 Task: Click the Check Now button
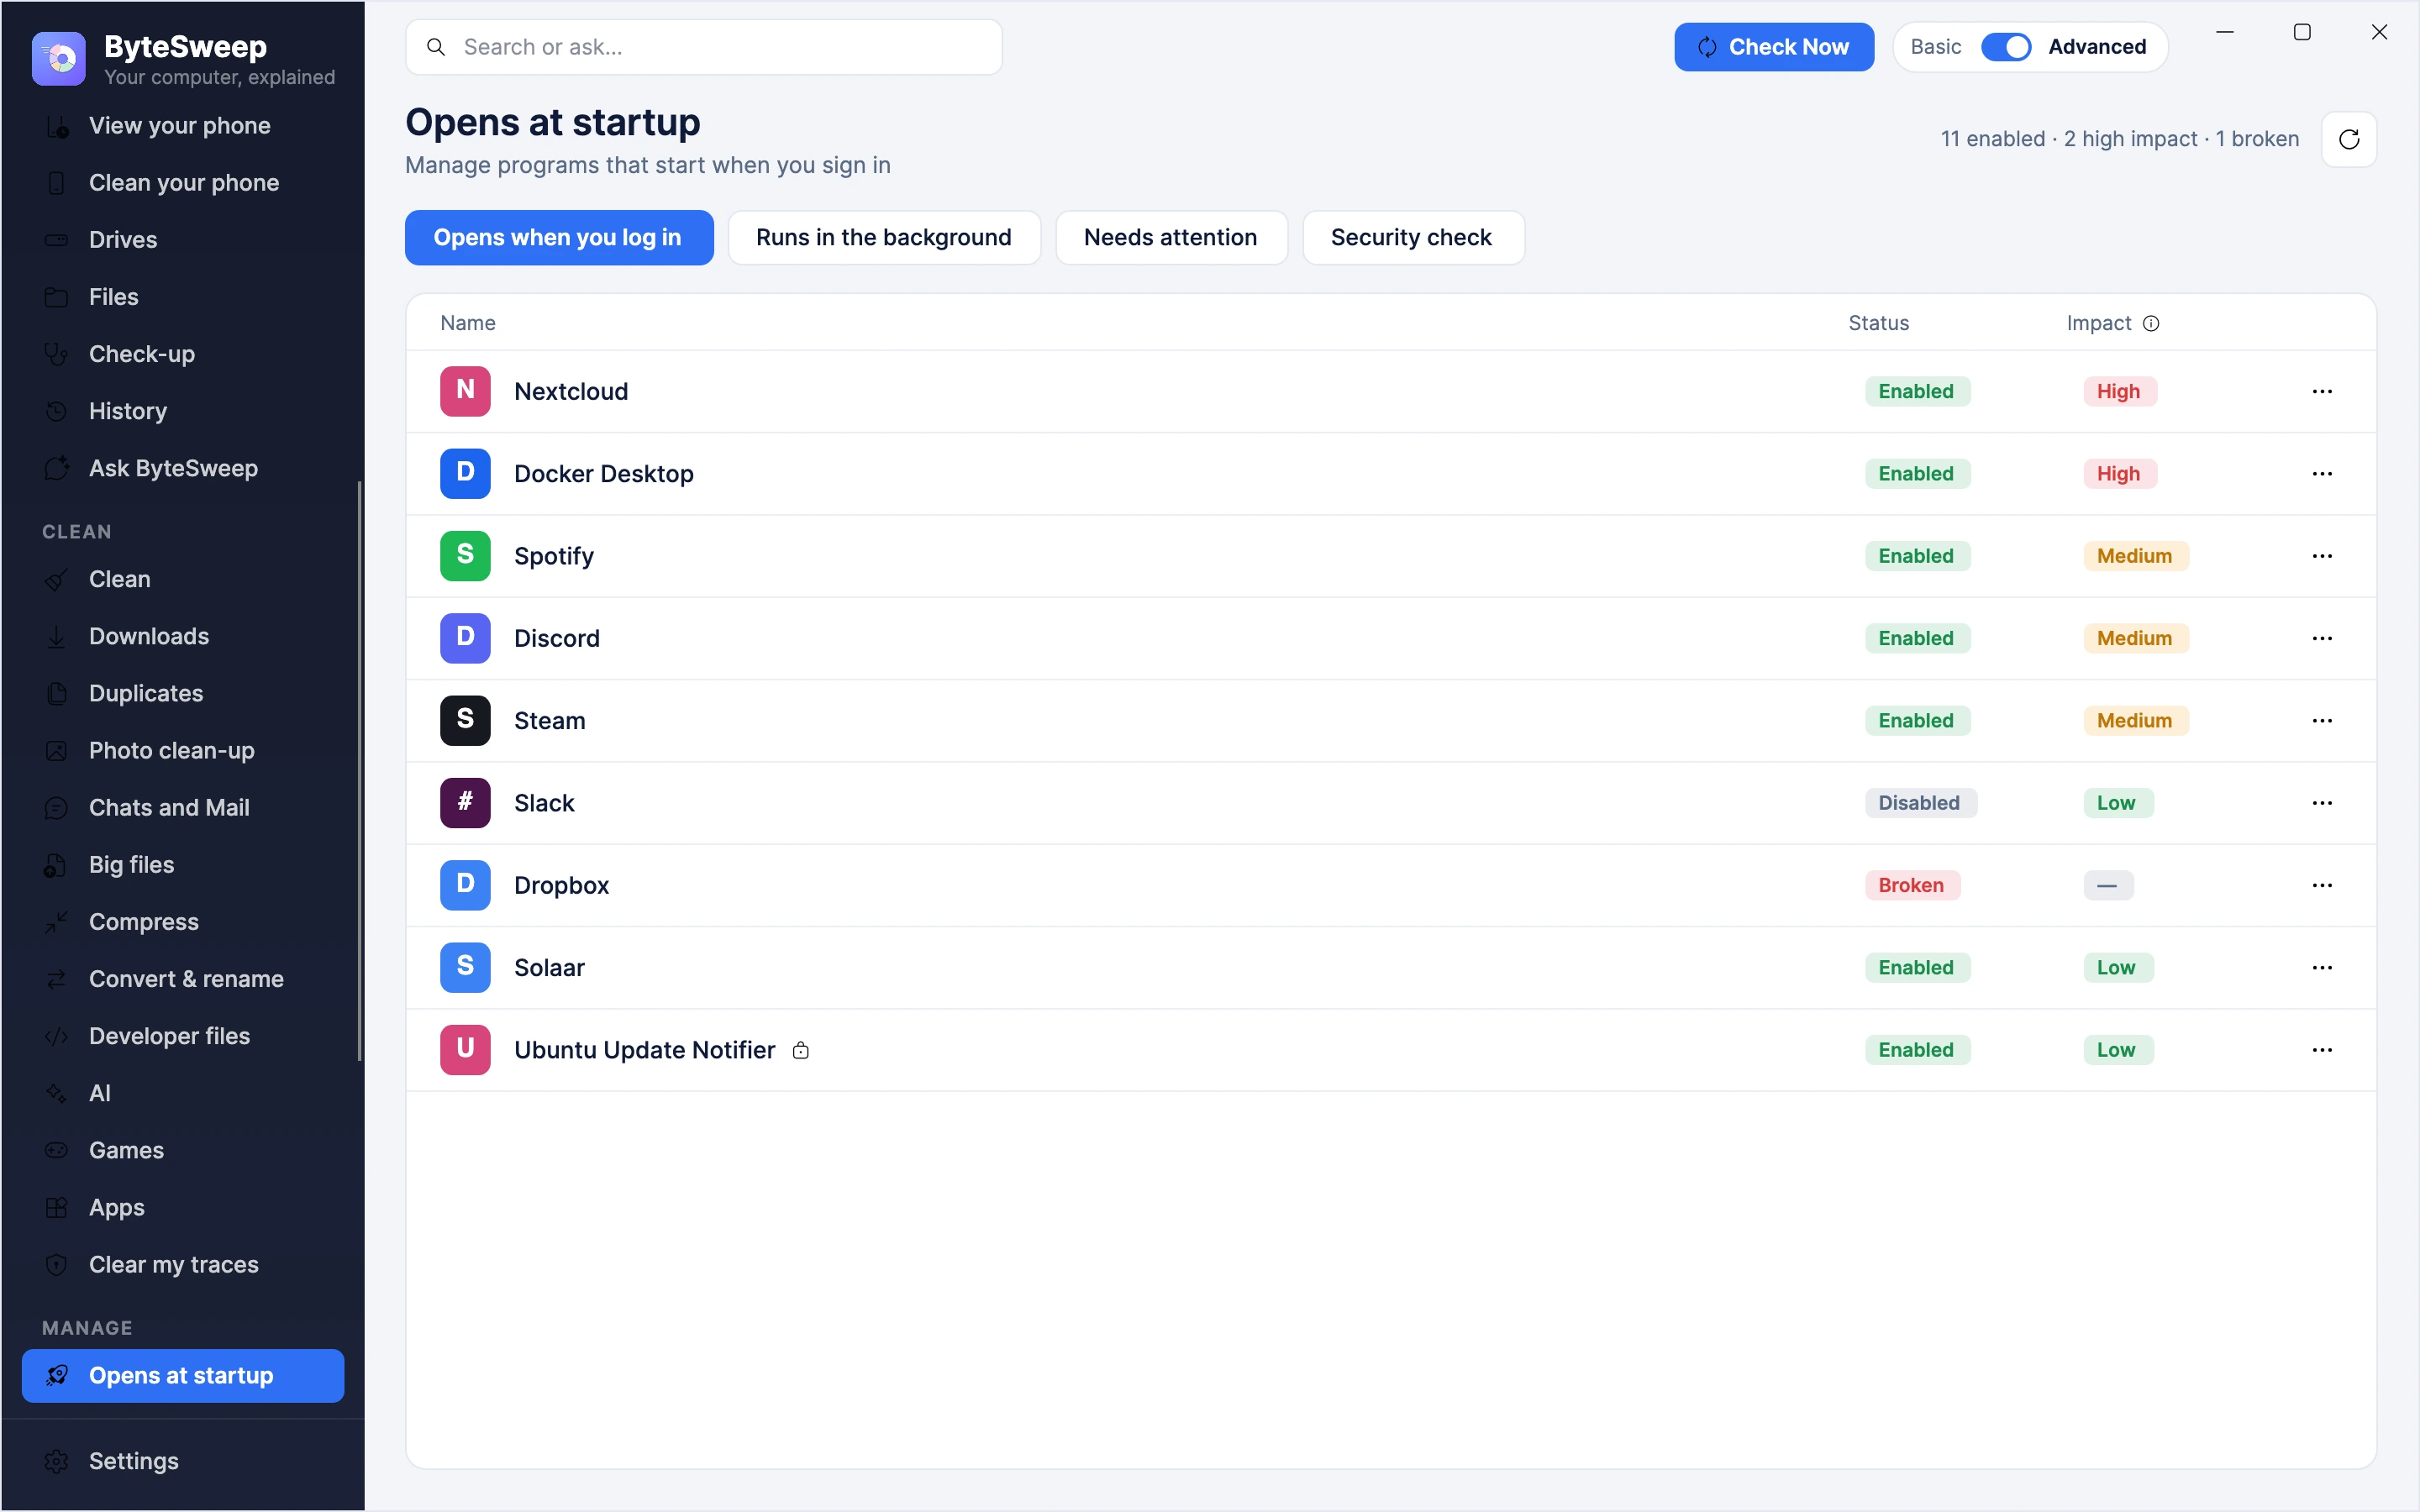[x=1773, y=47]
